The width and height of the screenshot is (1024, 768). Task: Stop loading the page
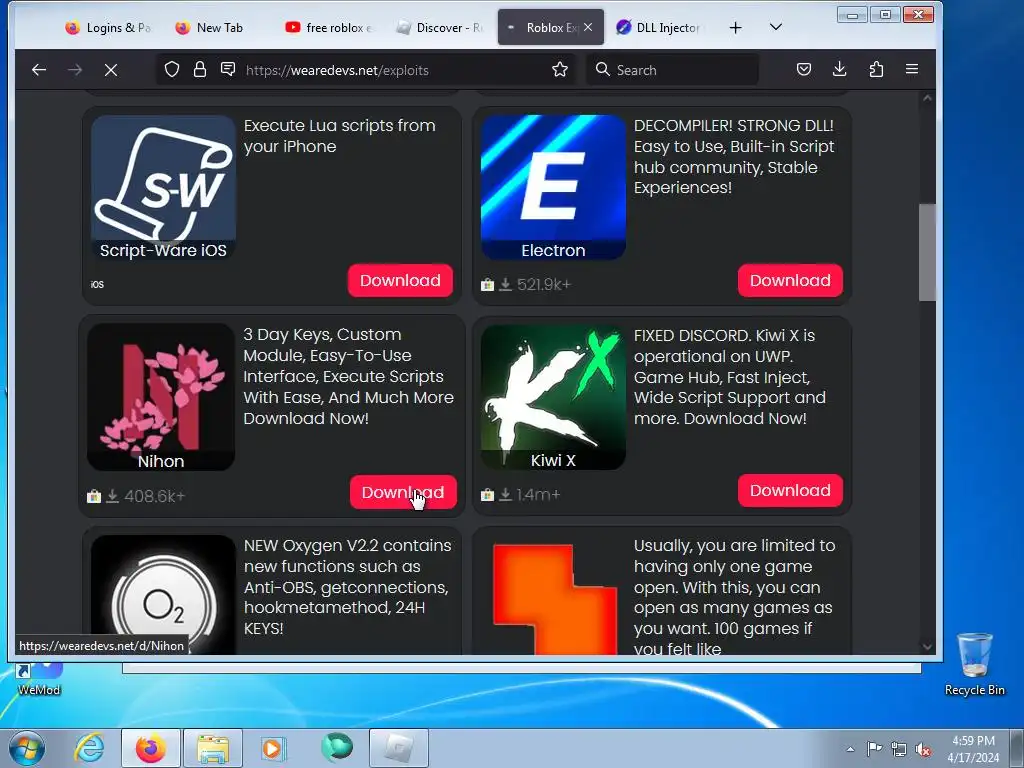pos(111,70)
